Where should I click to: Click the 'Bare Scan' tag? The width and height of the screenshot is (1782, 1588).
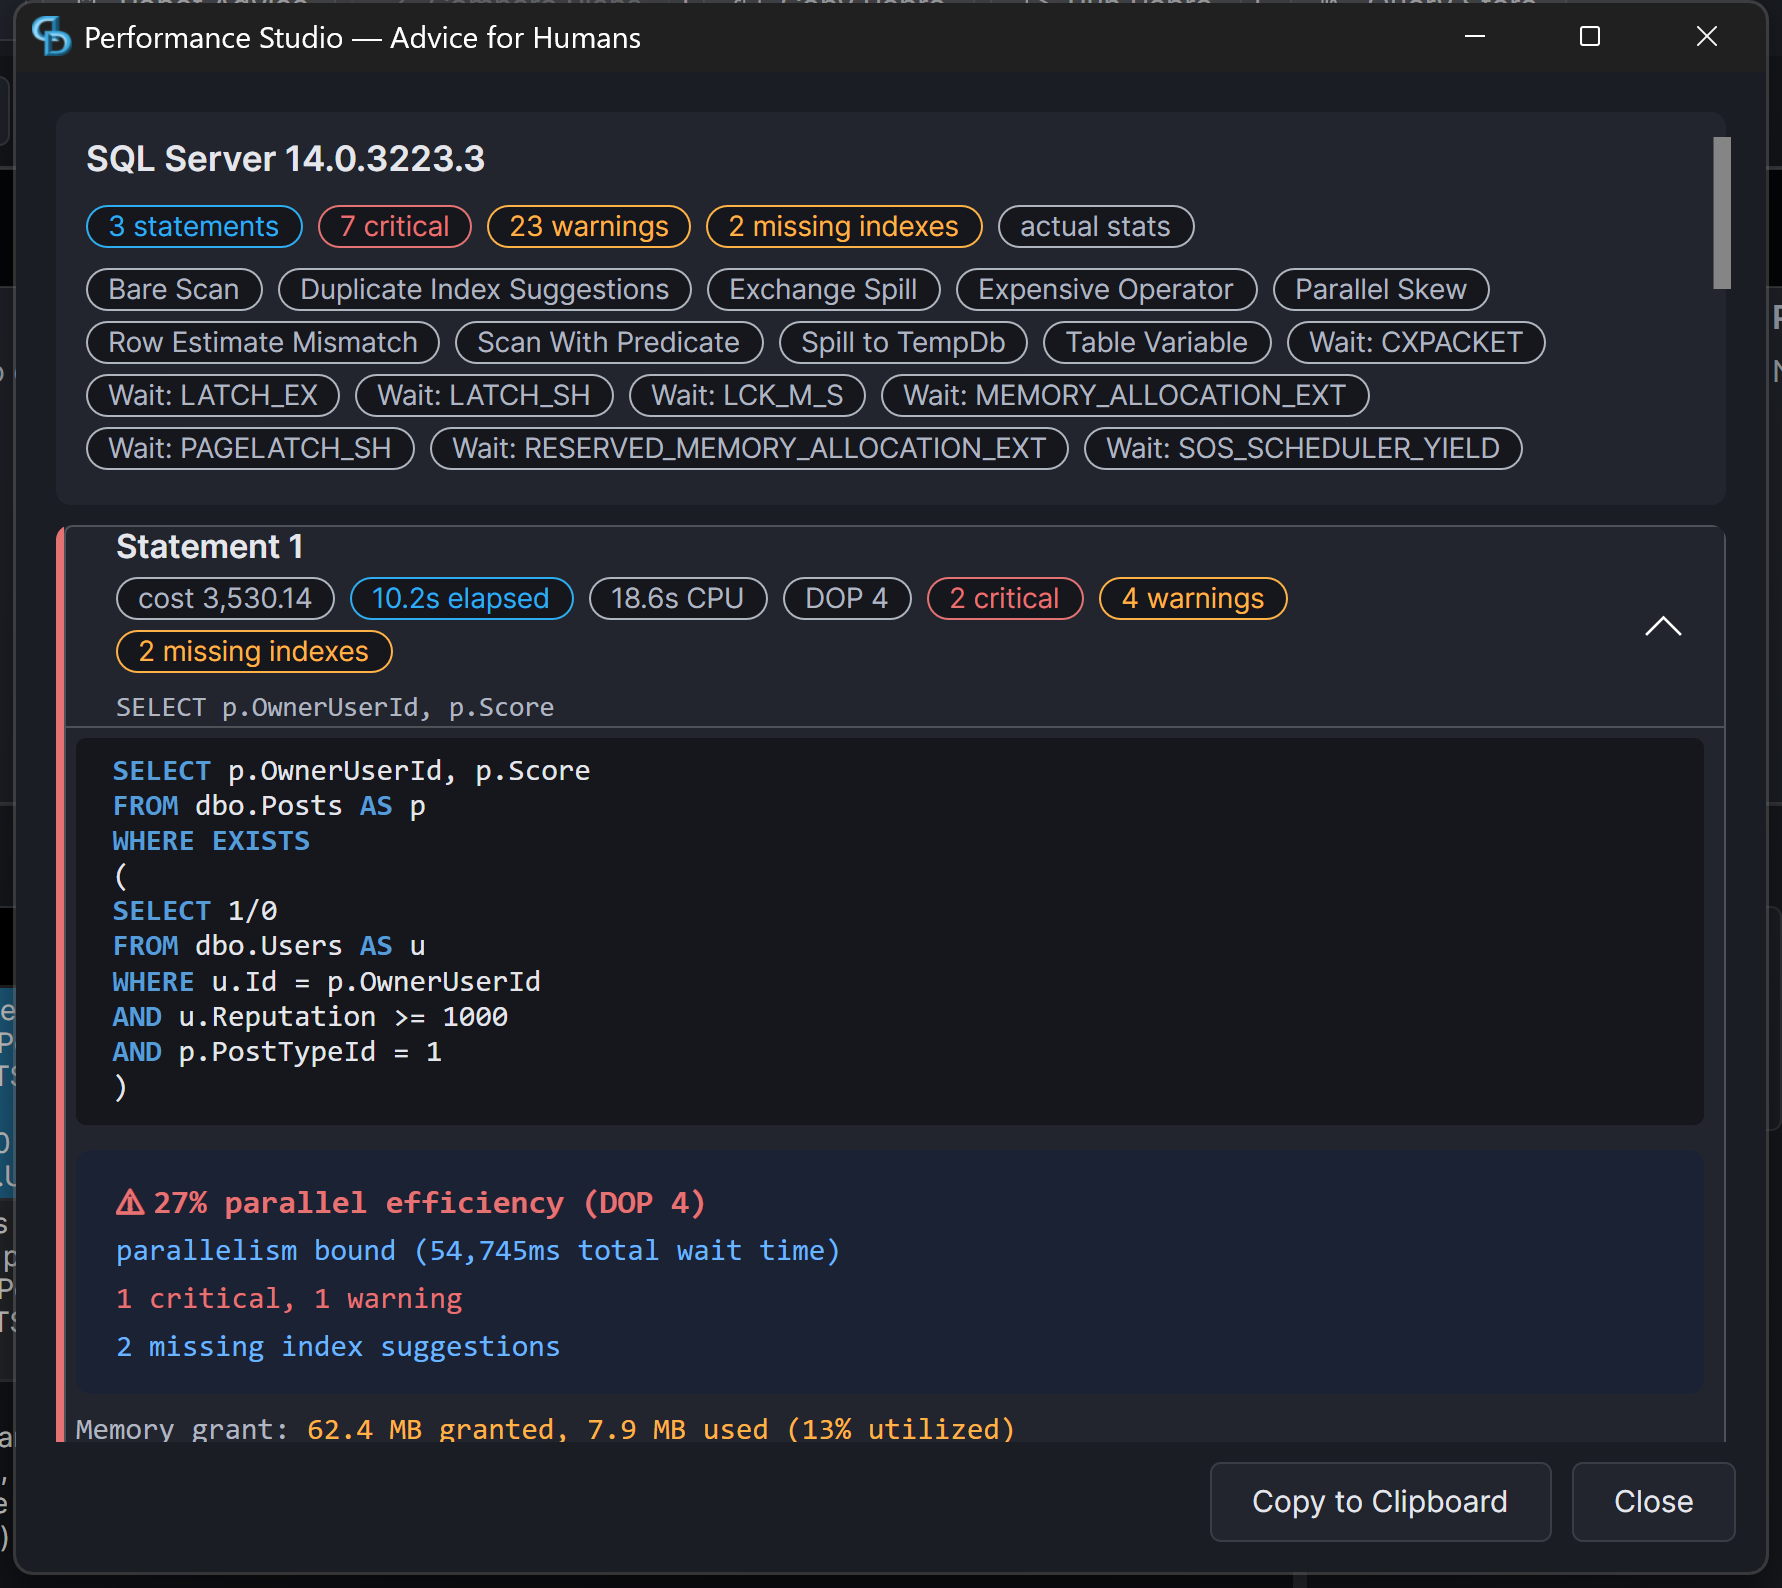tap(174, 289)
